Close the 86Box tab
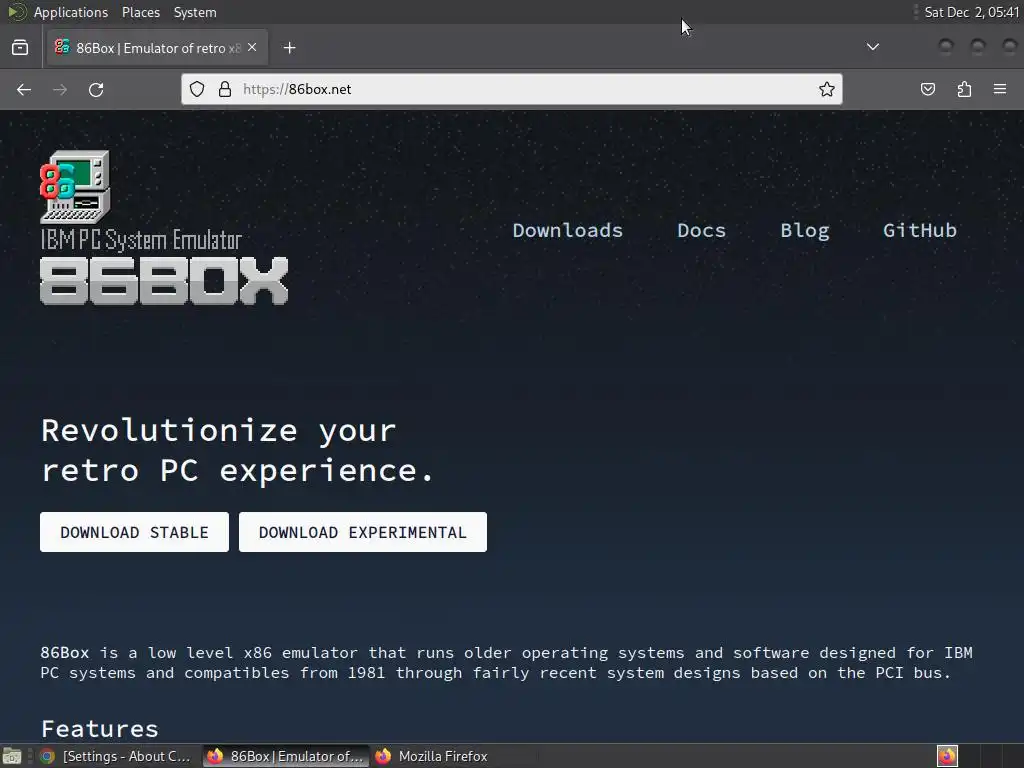The height and width of the screenshot is (768, 1024). (252, 47)
